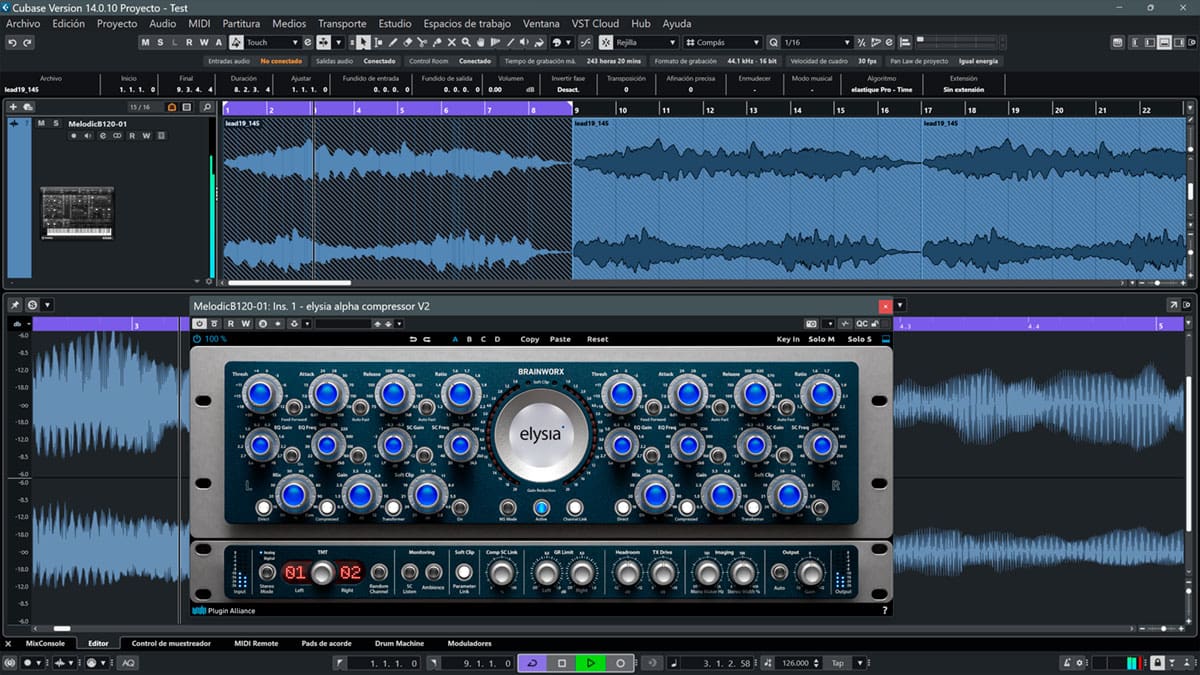Click the plugin Paste button
The width and height of the screenshot is (1200, 675).
point(560,339)
